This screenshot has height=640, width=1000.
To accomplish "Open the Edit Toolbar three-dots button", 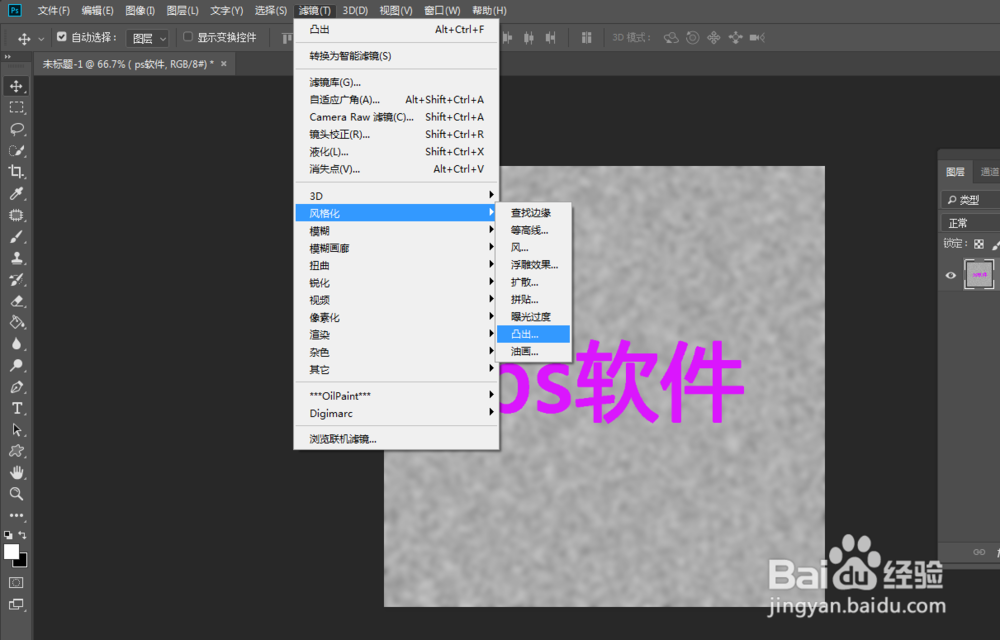I will (17, 515).
